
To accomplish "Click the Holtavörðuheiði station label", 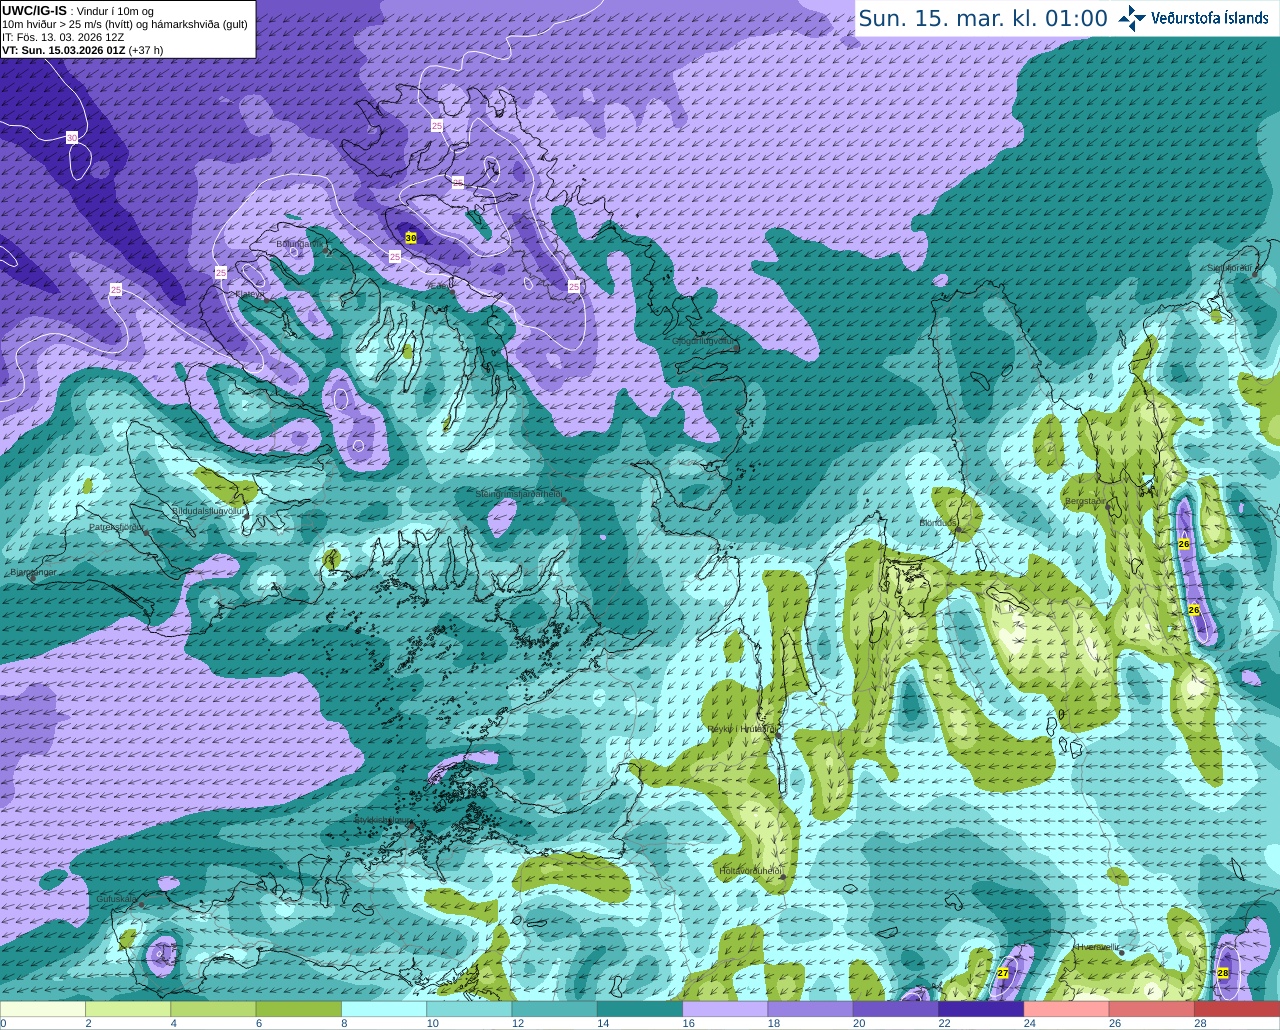I will click(x=749, y=871).
